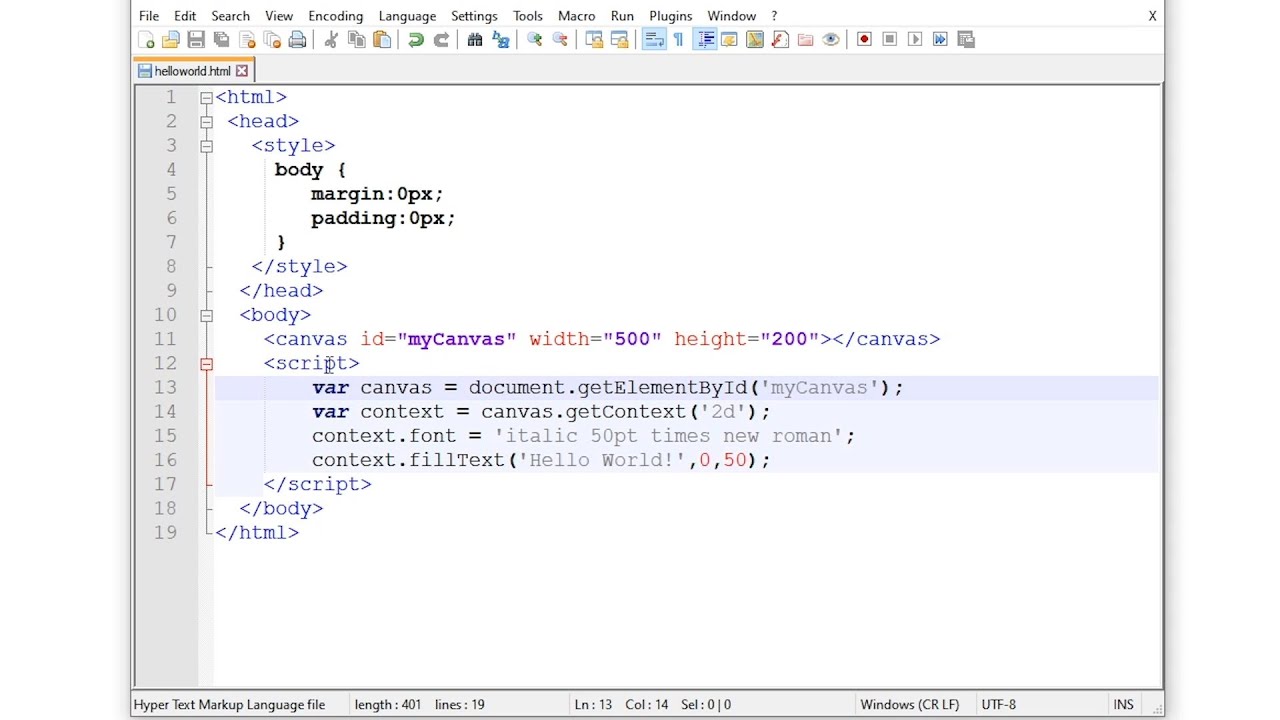Open the File menu

tap(149, 16)
